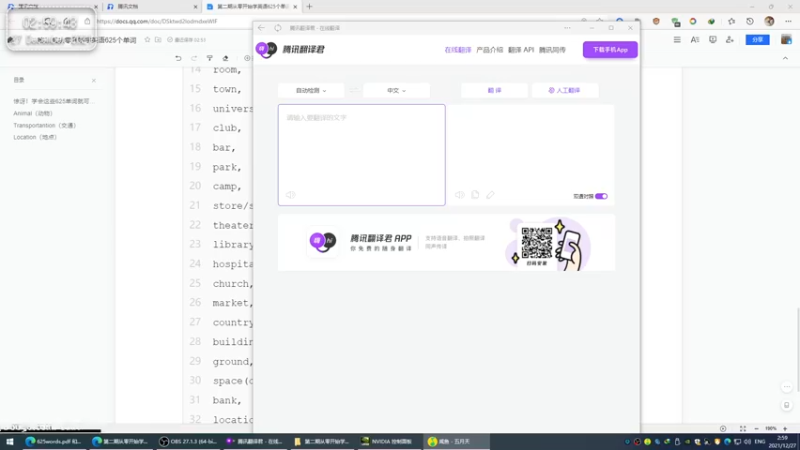Viewport: 800px width, 450px height.
Task: Toggle fullscreen icon in the document status bar
Action: 743,429
